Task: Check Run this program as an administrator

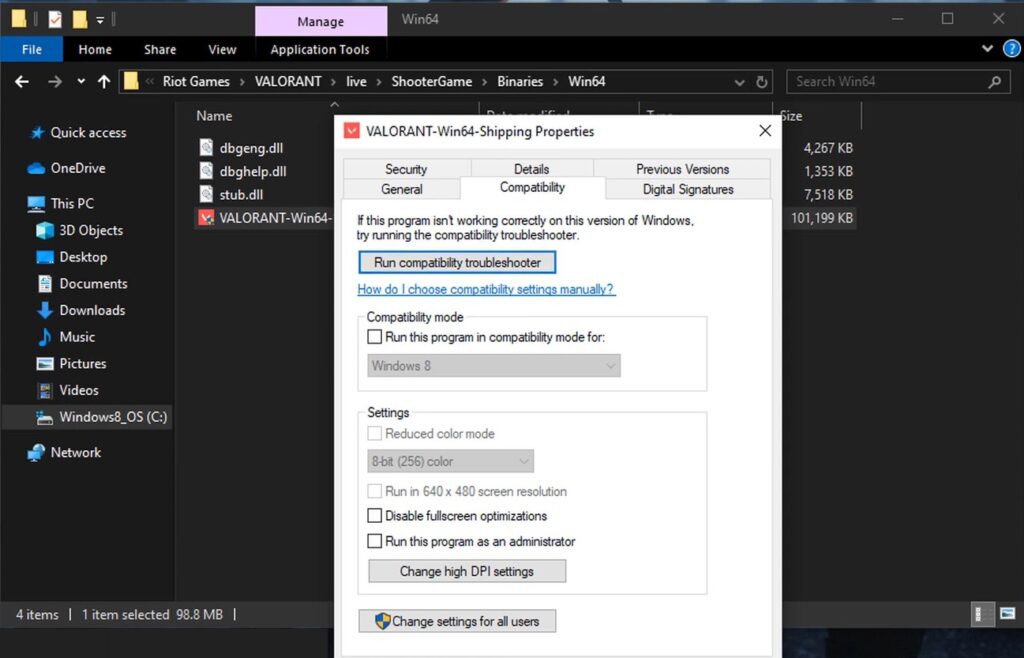Action: click(x=375, y=541)
